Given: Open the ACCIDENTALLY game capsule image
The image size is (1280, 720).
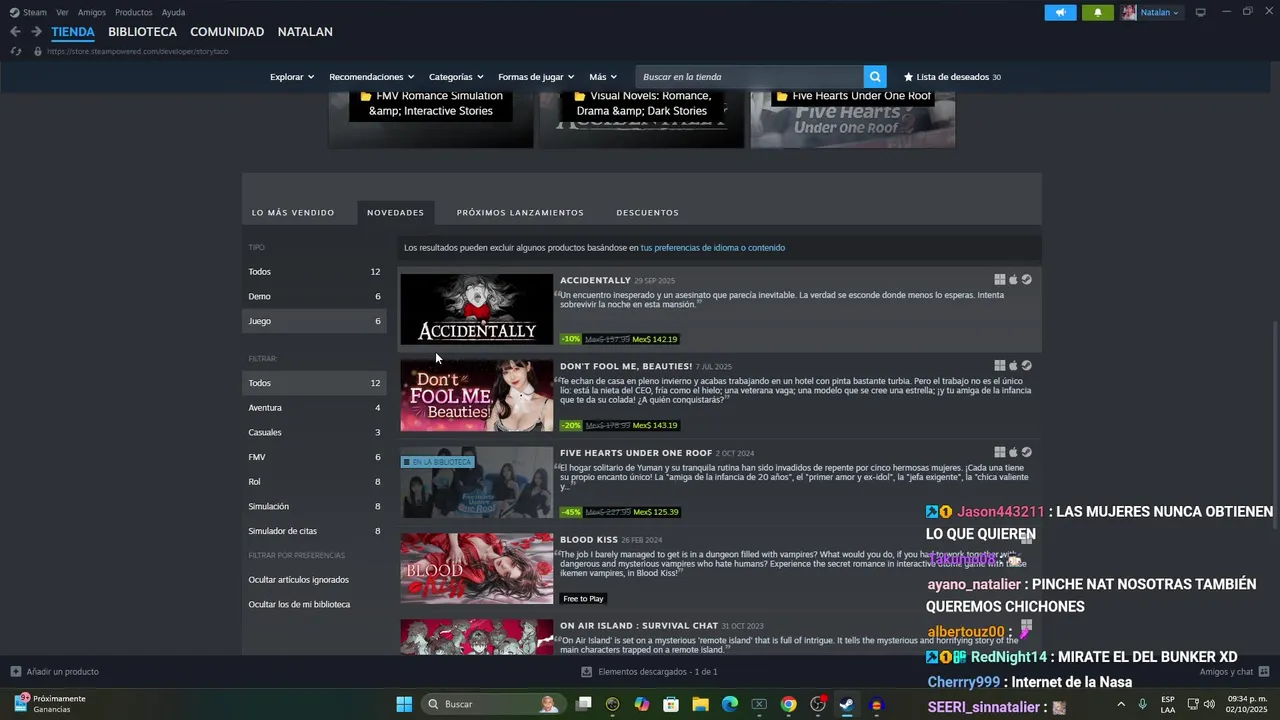Looking at the screenshot, I should click(x=476, y=309).
